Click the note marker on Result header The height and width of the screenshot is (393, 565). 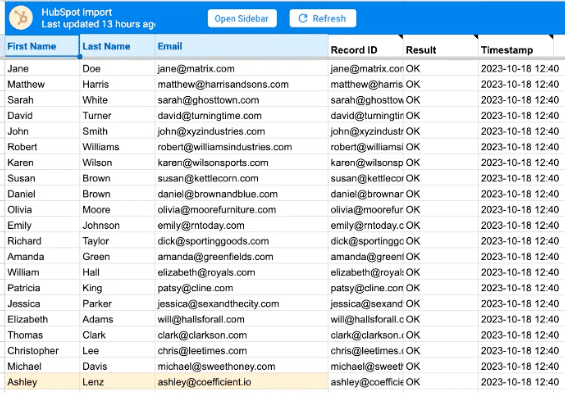[476, 37]
